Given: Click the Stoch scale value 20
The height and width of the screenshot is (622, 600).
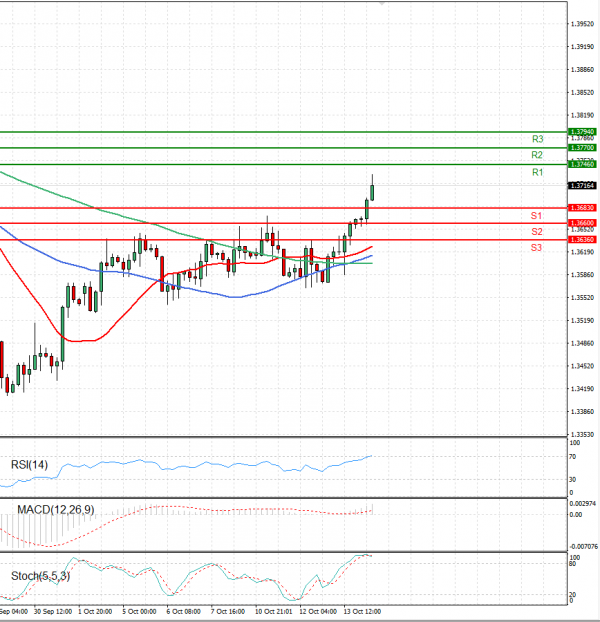Looking at the screenshot, I should [x=573, y=595].
